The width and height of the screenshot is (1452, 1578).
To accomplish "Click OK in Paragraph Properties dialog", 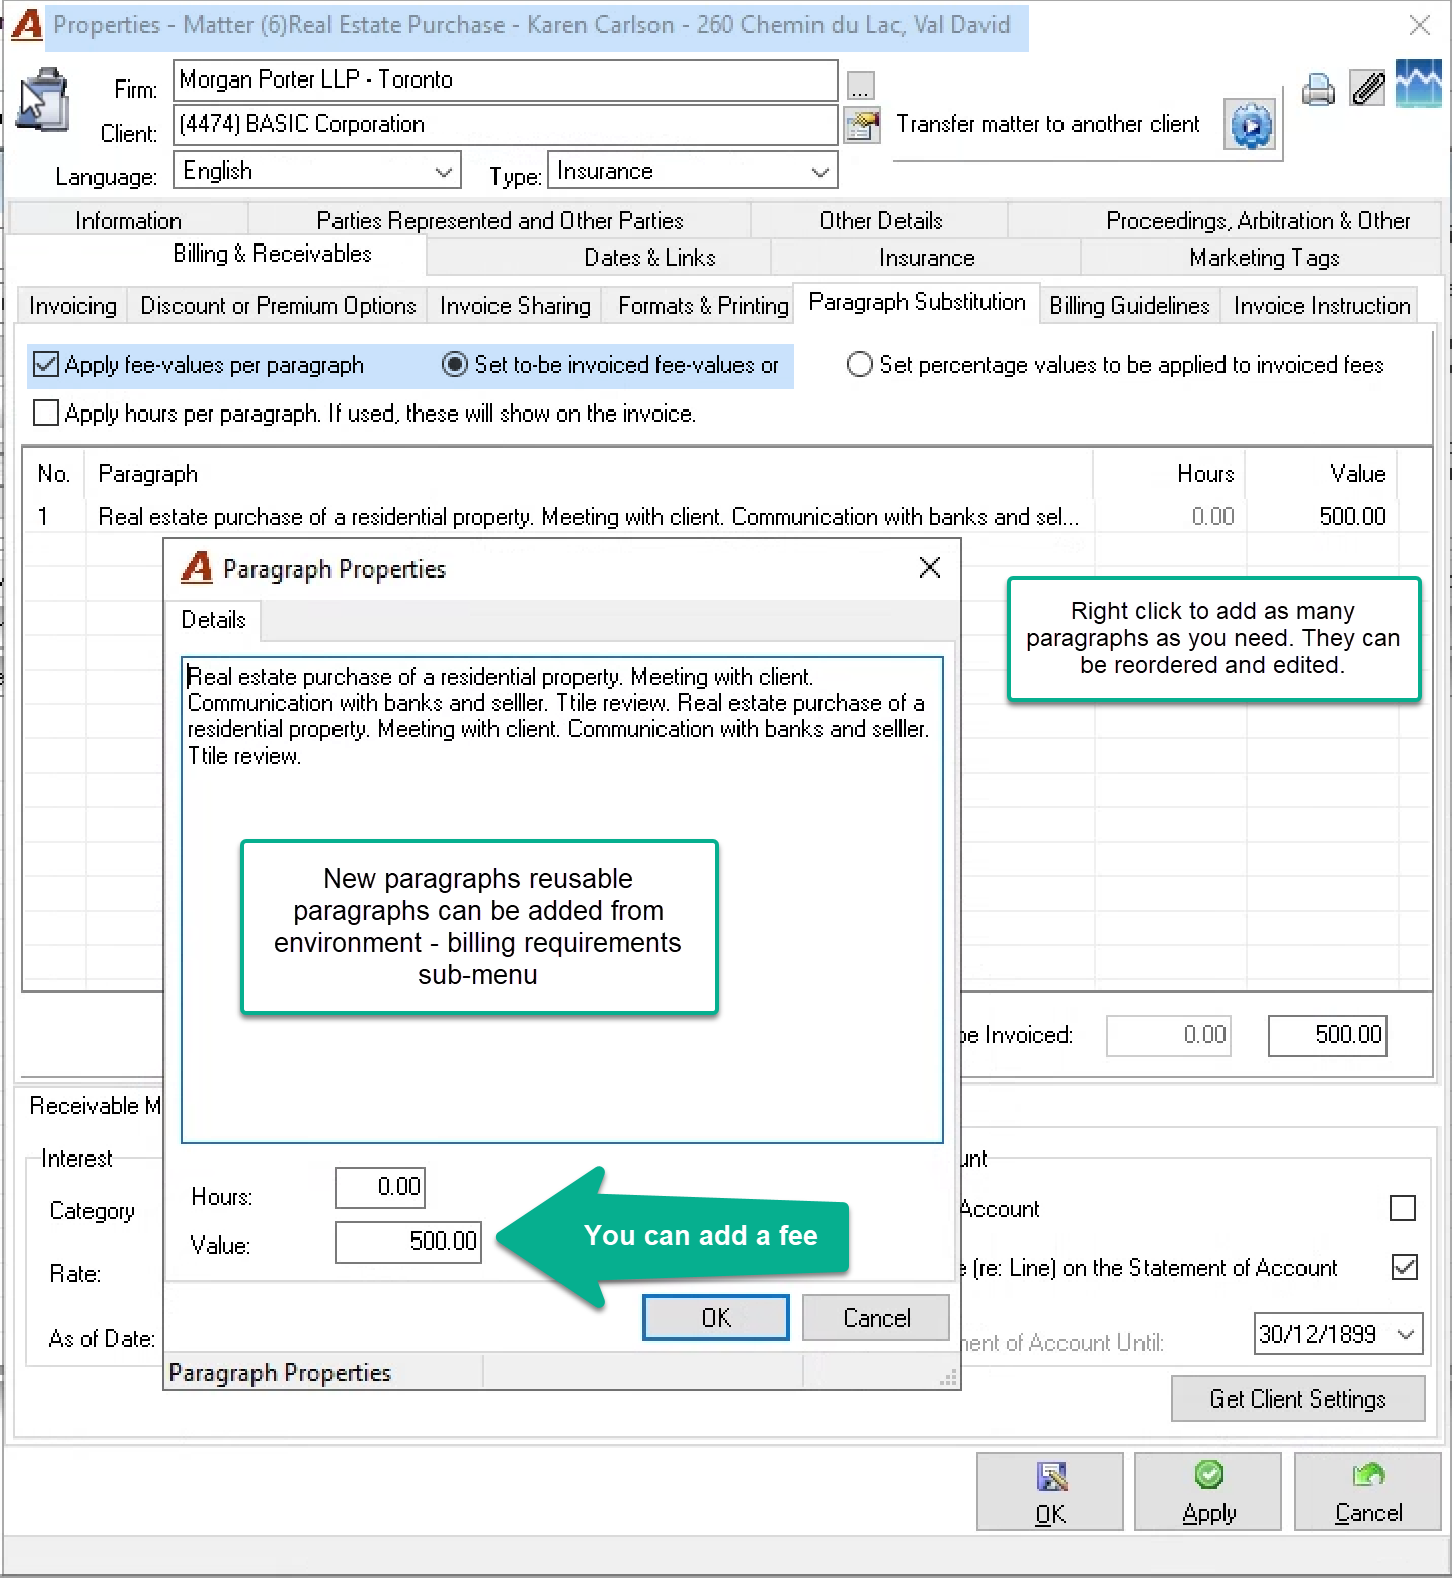I will 716,1318.
